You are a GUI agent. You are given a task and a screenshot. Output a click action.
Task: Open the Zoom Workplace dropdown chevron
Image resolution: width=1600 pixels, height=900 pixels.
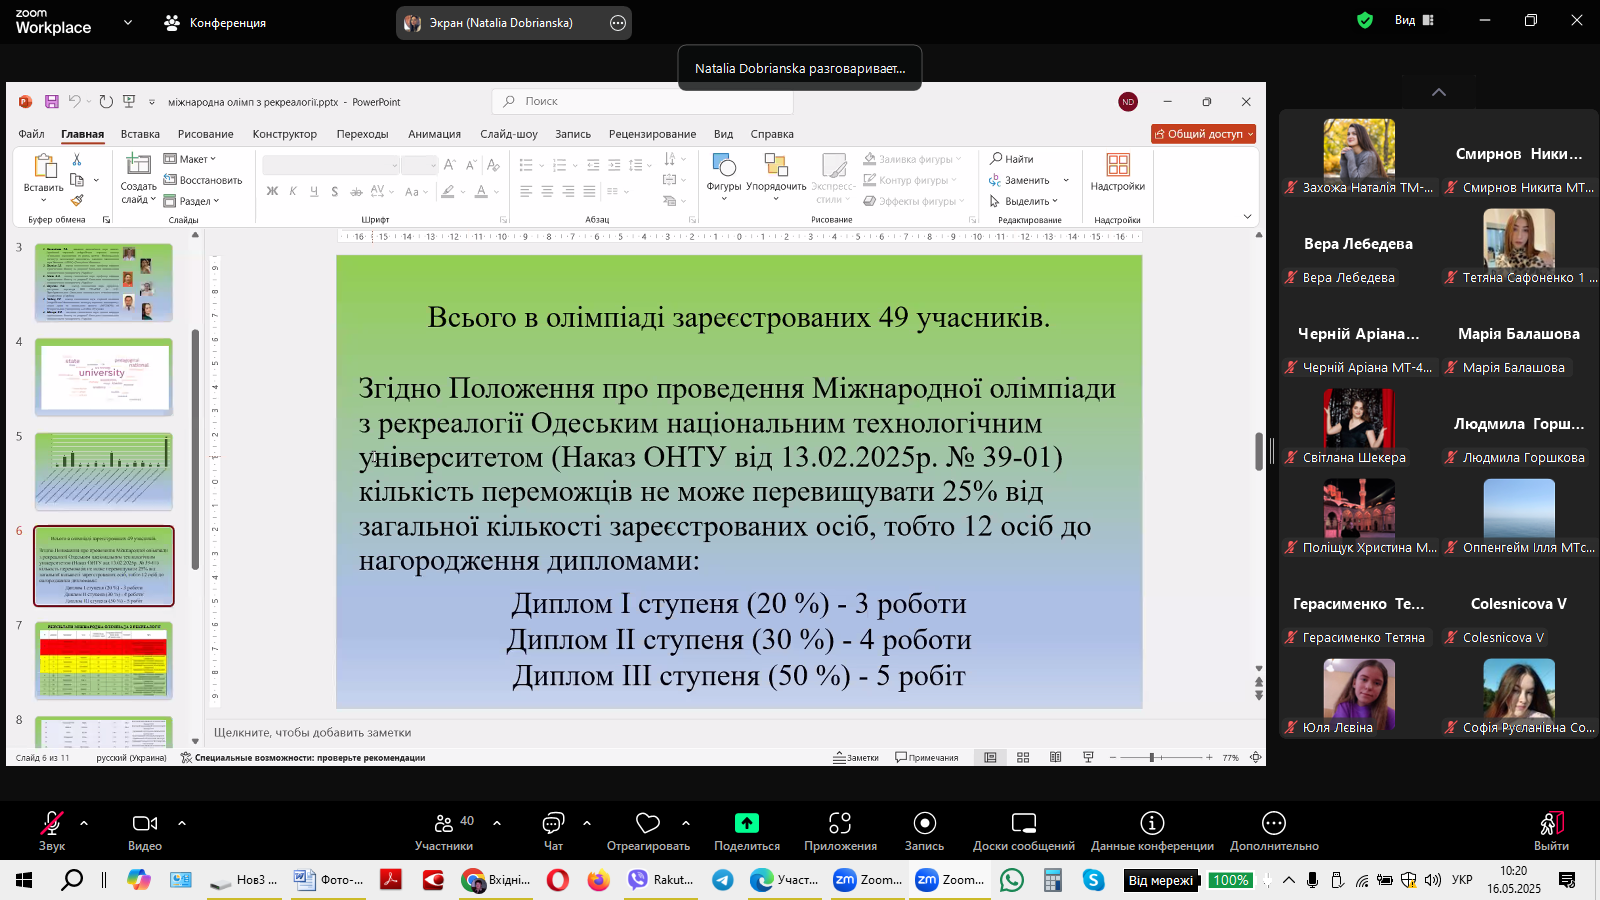tap(128, 22)
